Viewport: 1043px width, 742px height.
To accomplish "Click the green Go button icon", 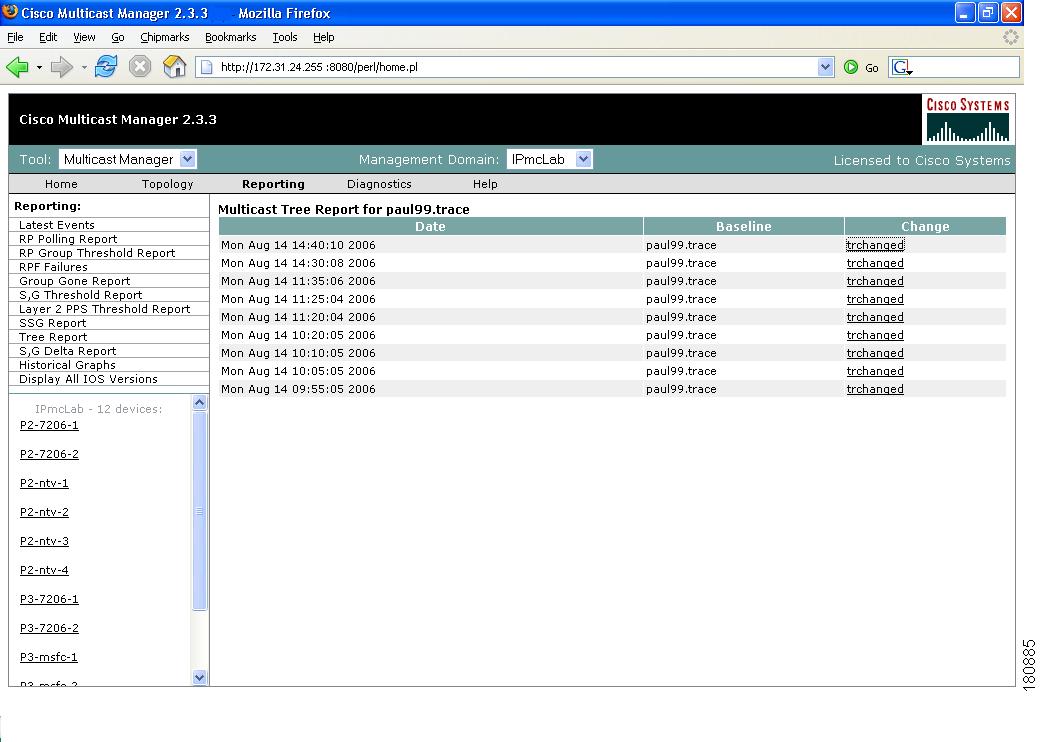I will [851, 67].
